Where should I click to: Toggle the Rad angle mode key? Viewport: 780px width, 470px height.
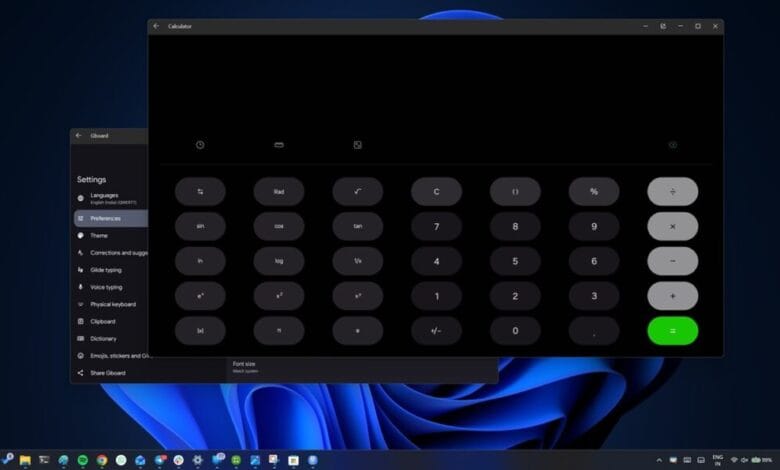[x=279, y=191]
